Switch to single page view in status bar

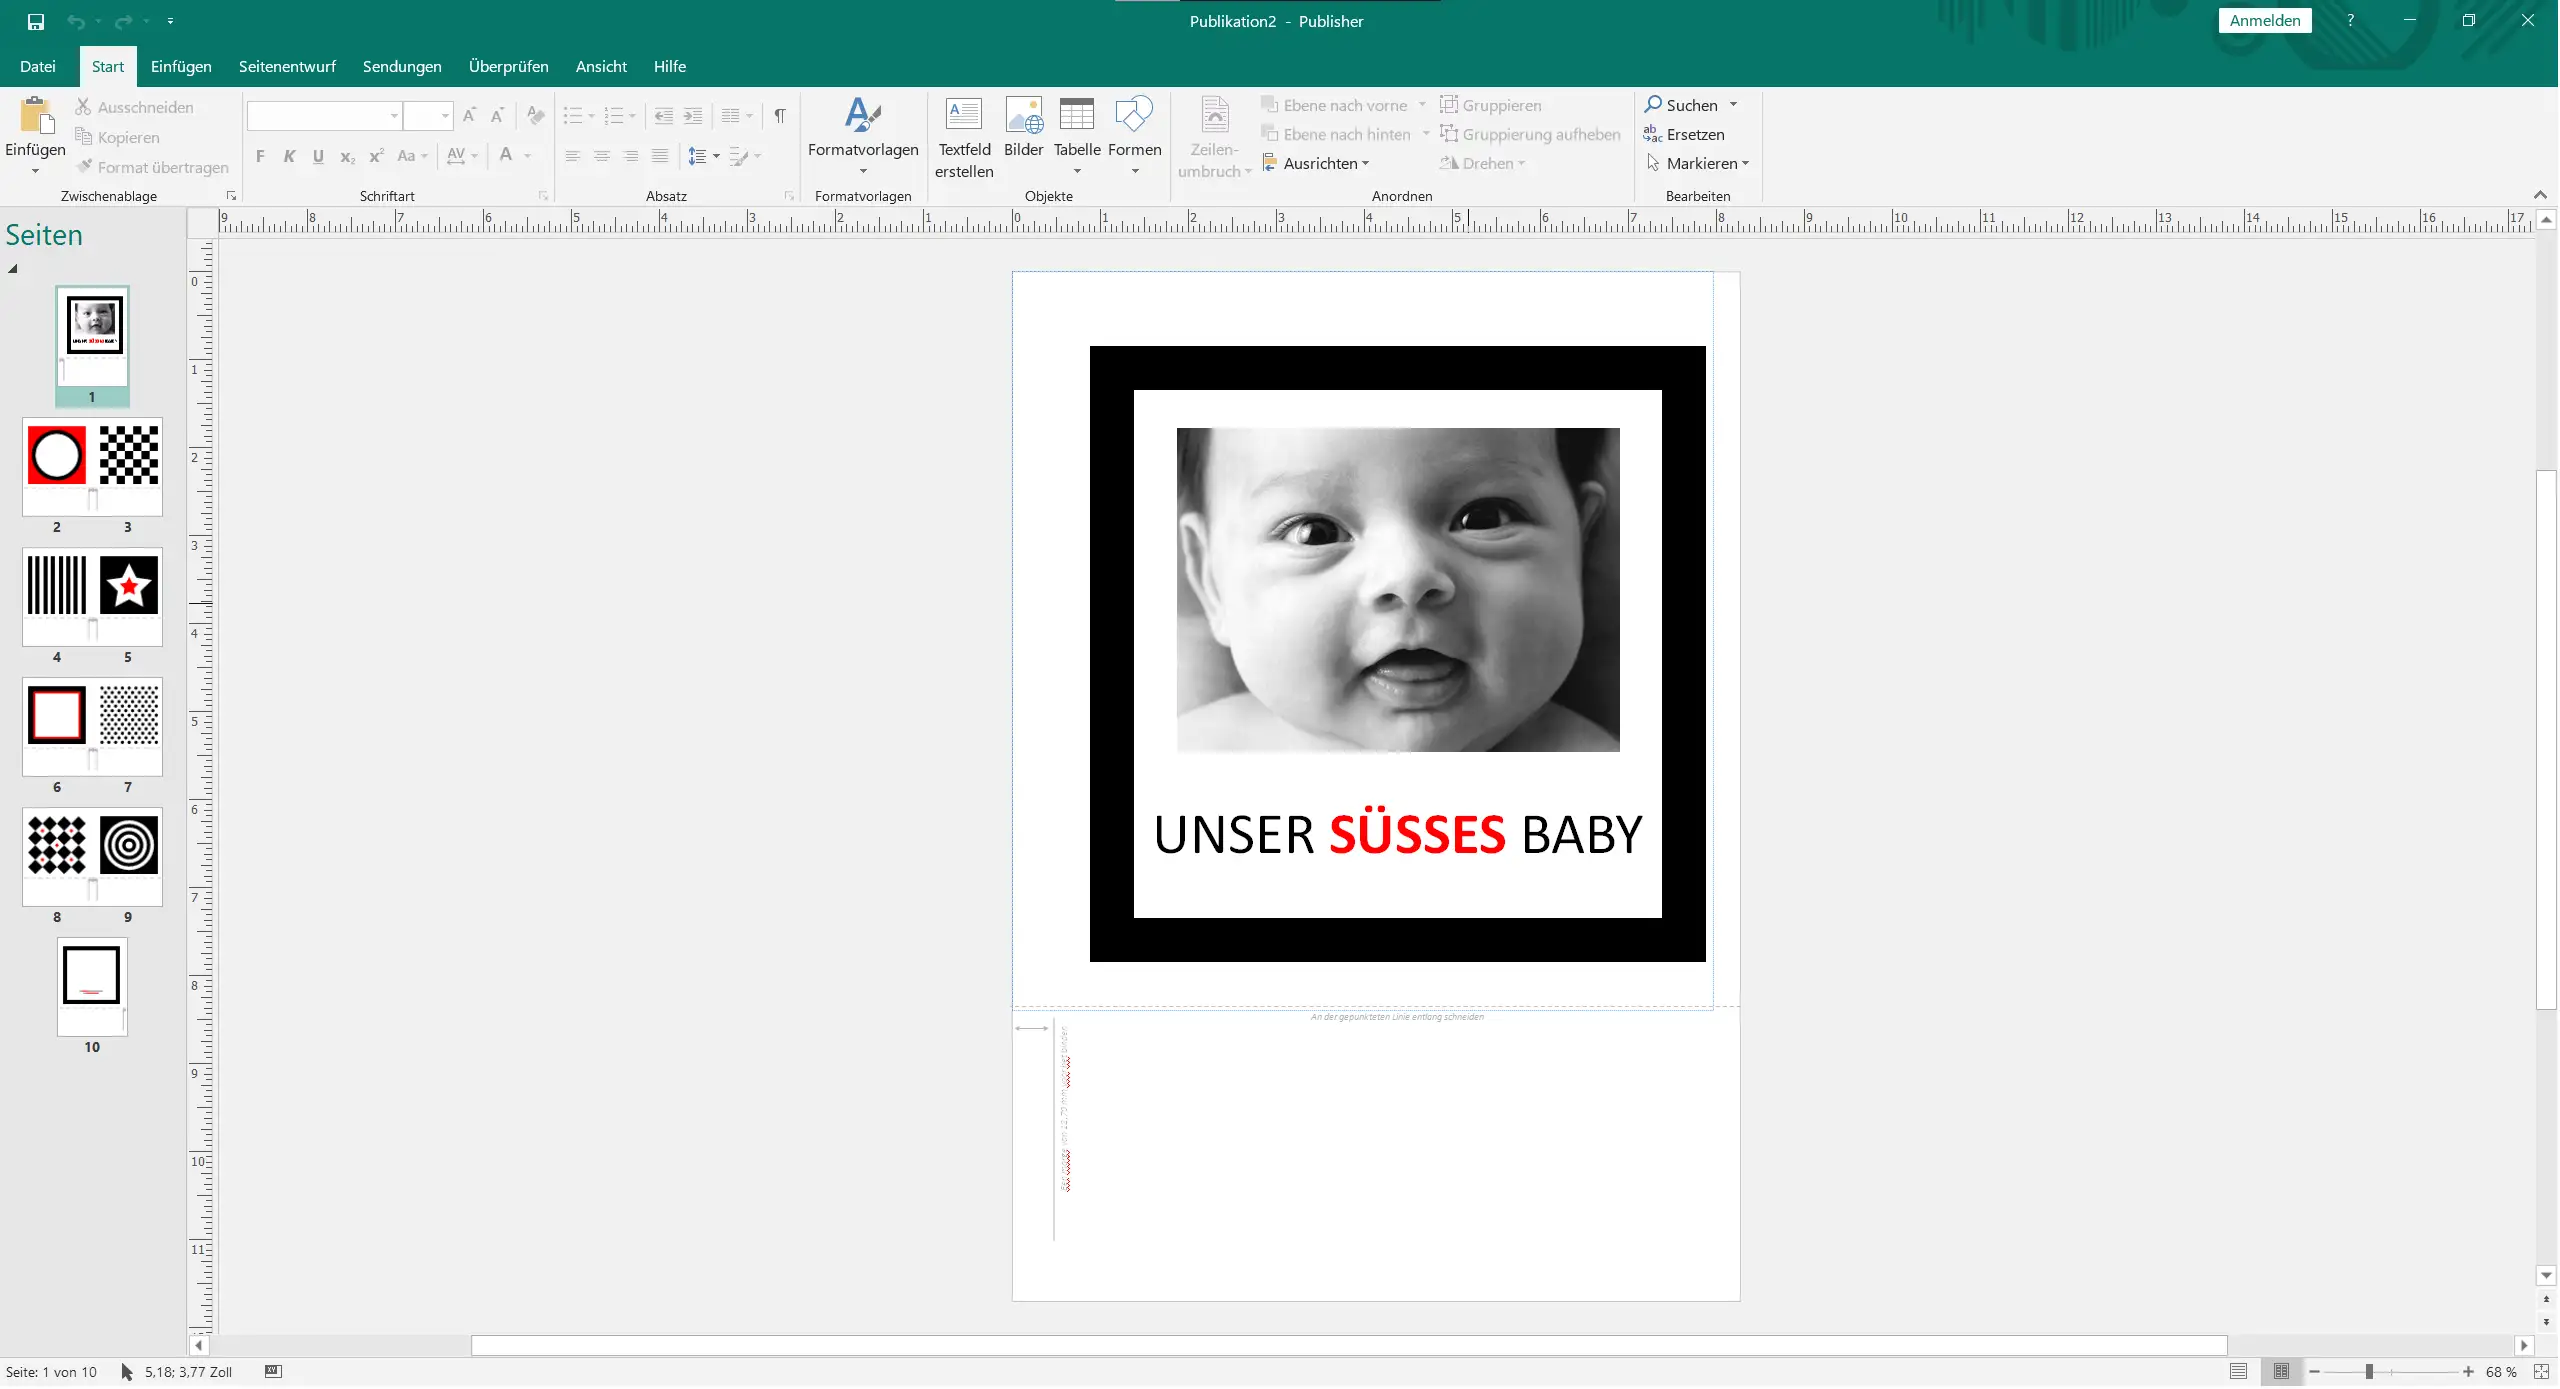[x=2238, y=1371]
